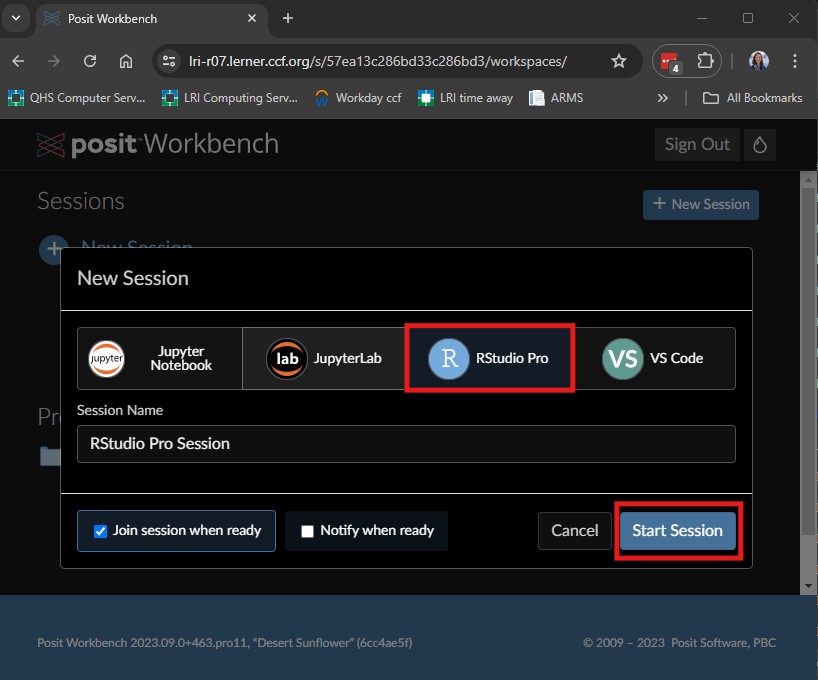Viewport: 818px width, 680px height.
Task: Open the LRI Computing Serv... bookmark
Action: [x=230, y=98]
